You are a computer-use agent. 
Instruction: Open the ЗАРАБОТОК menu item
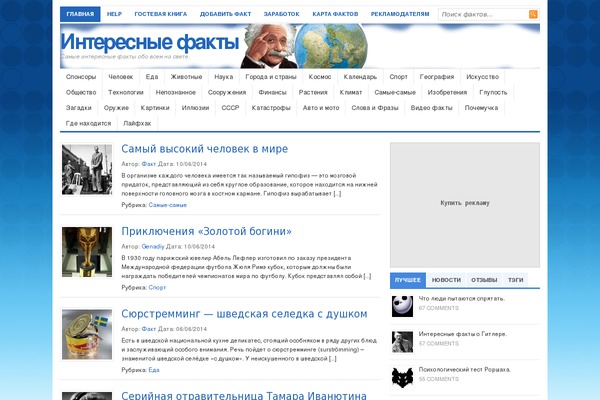click(x=282, y=14)
